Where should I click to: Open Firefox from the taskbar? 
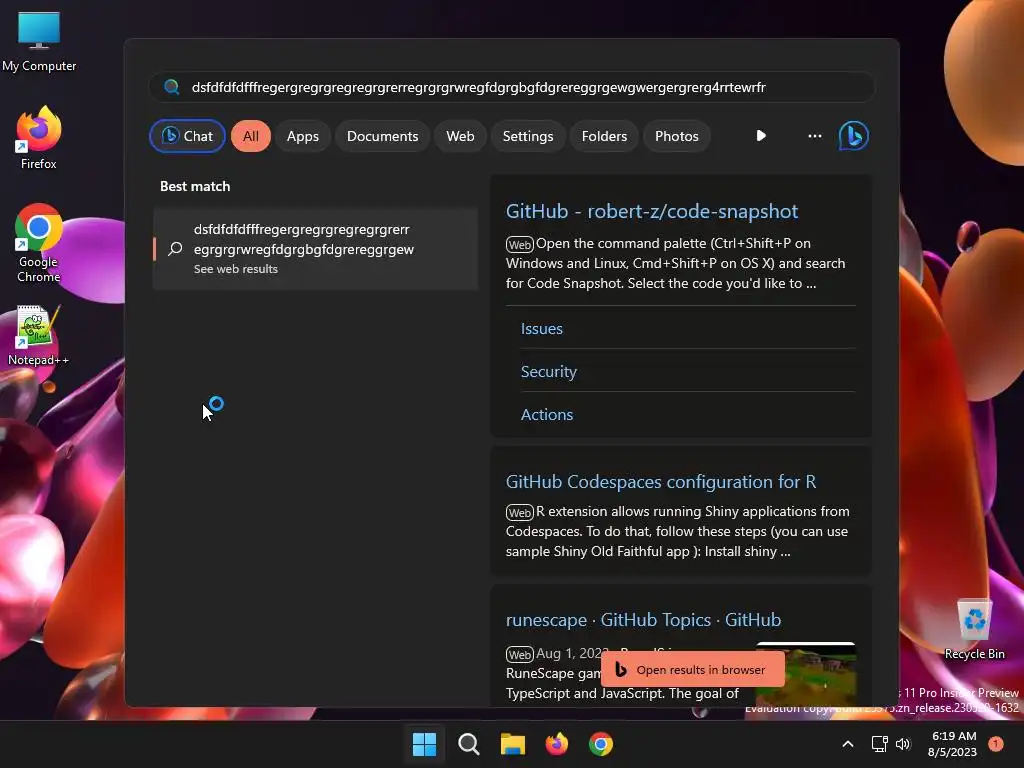[x=556, y=744]
